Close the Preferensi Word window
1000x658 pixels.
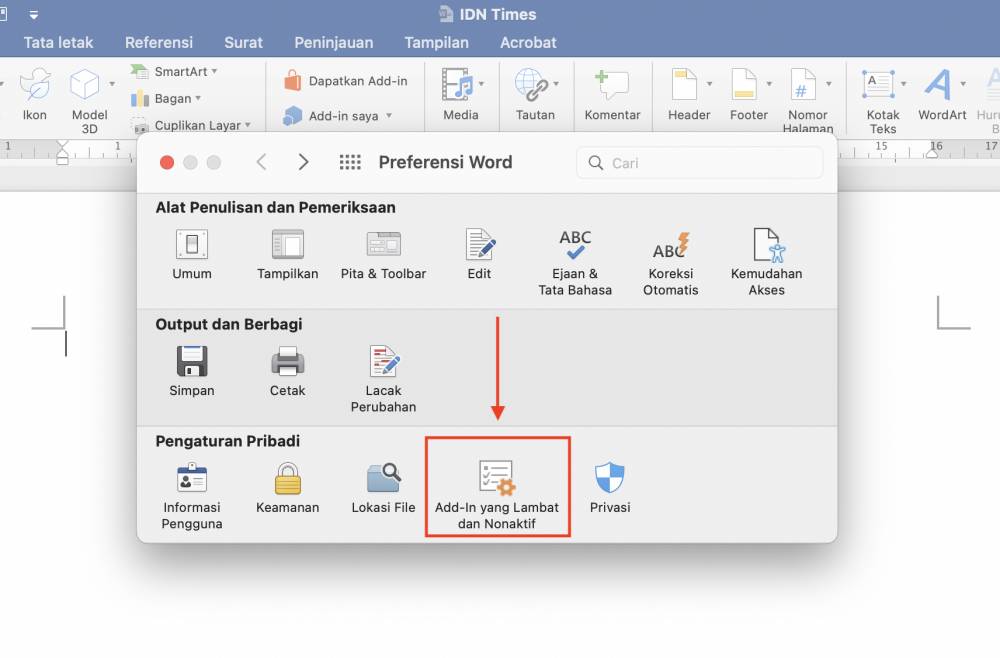[x=167, y=163]
